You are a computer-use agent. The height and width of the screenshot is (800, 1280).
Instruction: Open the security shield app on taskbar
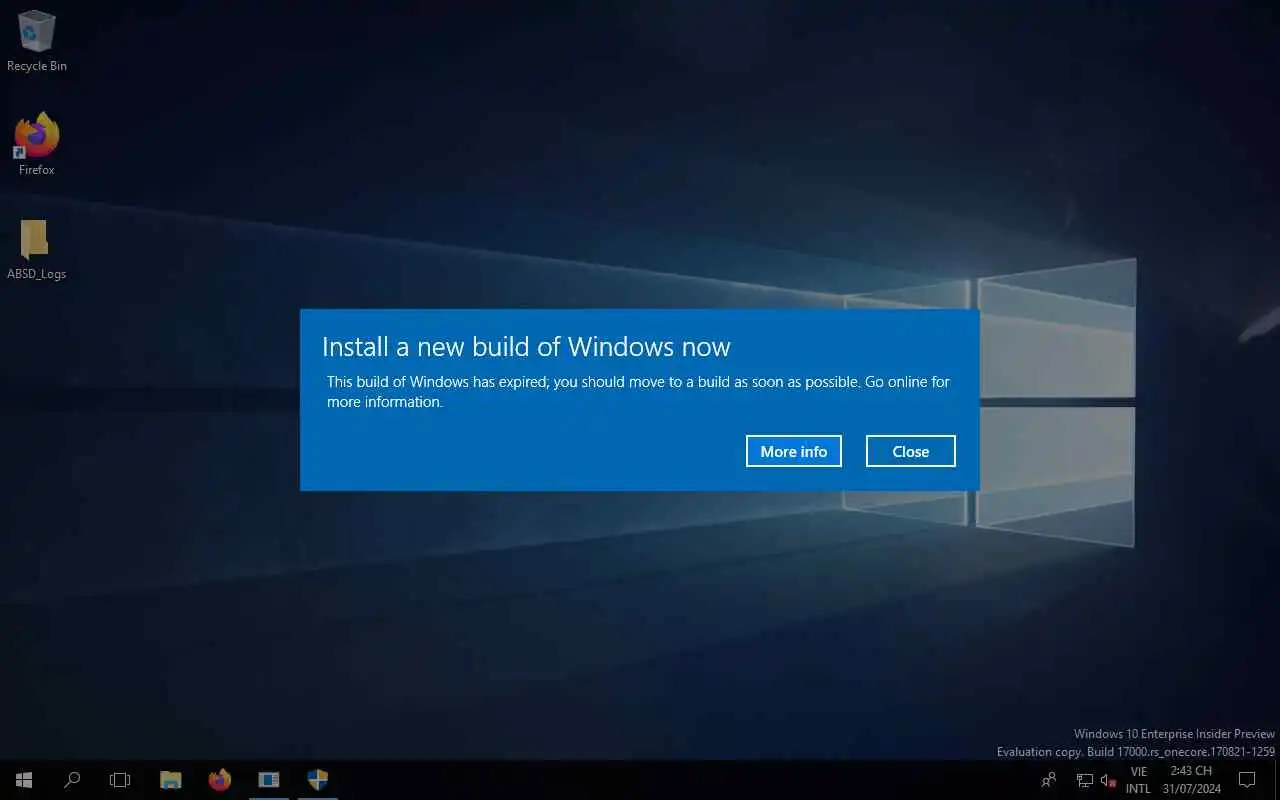pos(318,780)
